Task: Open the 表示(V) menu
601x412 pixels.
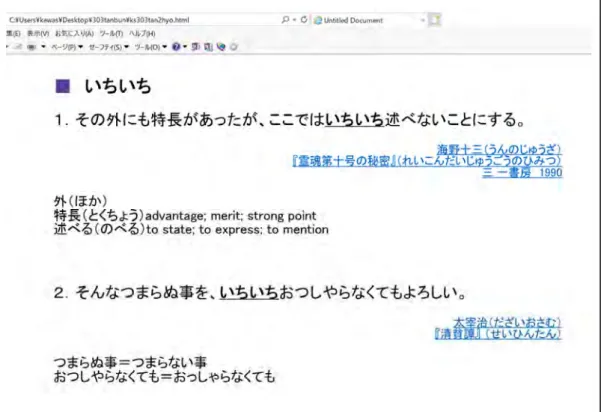Action: point(38,34)
